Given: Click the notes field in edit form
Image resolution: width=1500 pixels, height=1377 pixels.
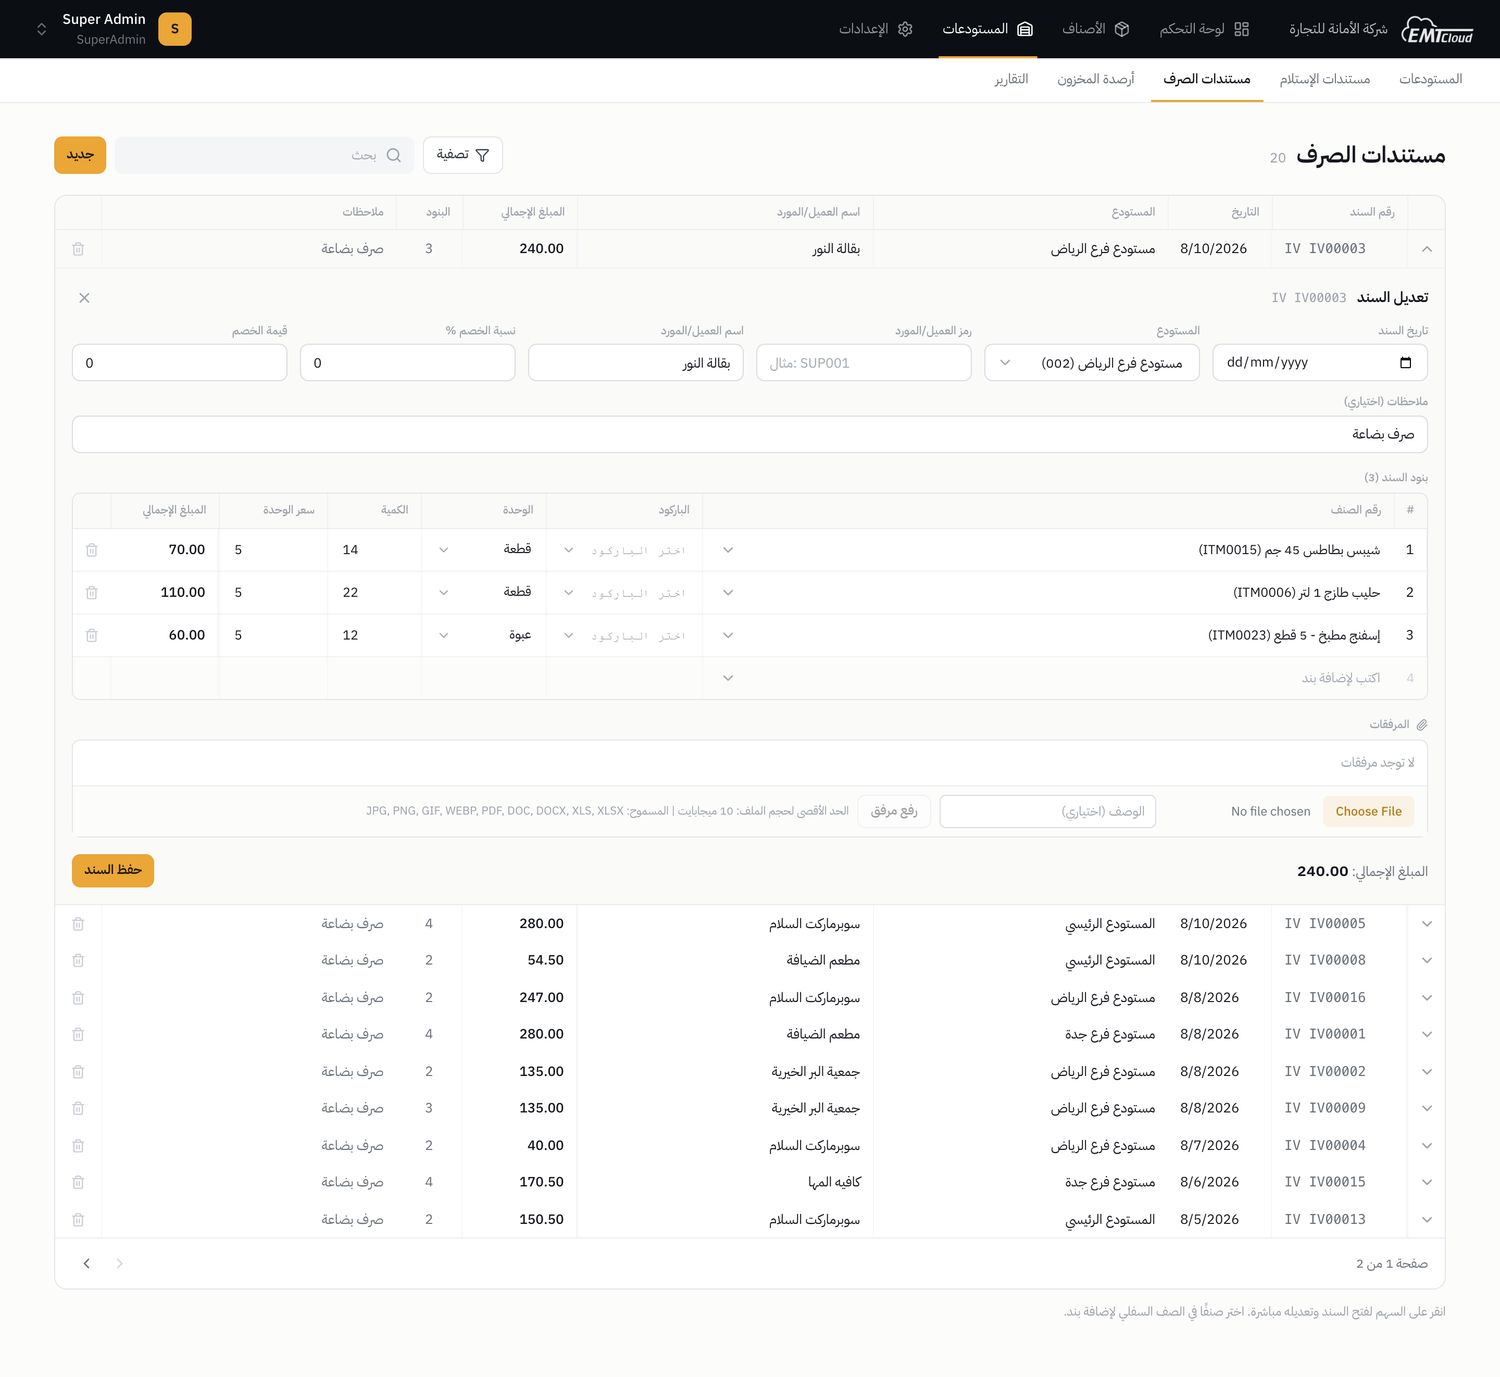Looking at the screenshot, I should click(750, 435).
